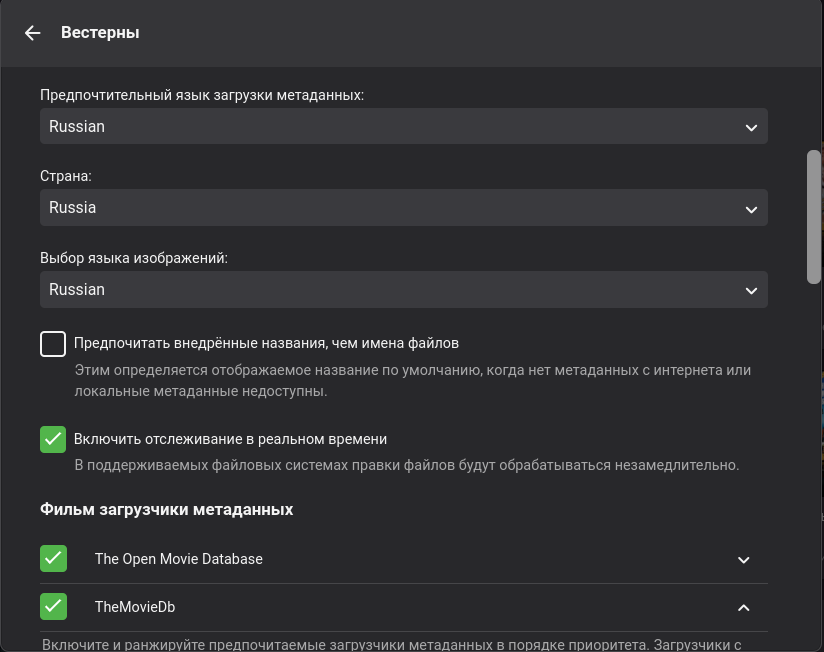Click the chevron of the Russia dropdown
824x652 pixels.
752,209
